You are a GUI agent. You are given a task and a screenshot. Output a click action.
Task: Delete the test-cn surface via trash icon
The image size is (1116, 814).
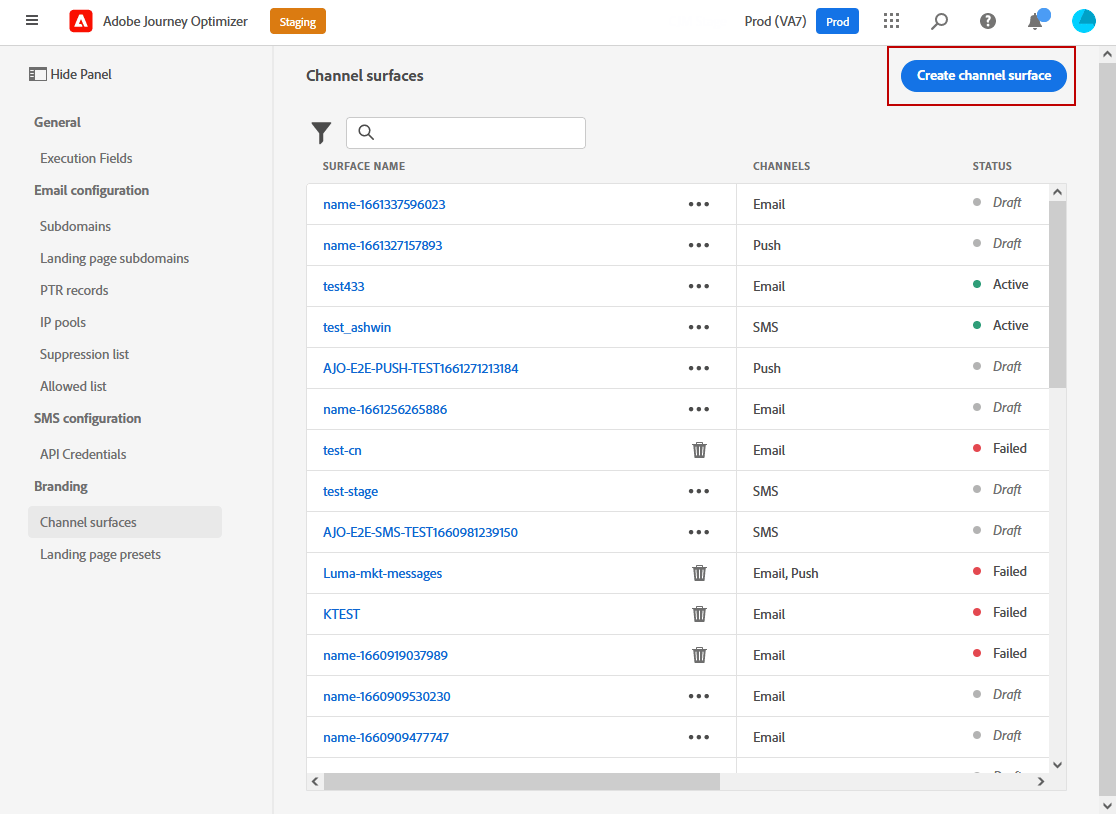pyautogui.click(x=699, y=450)
